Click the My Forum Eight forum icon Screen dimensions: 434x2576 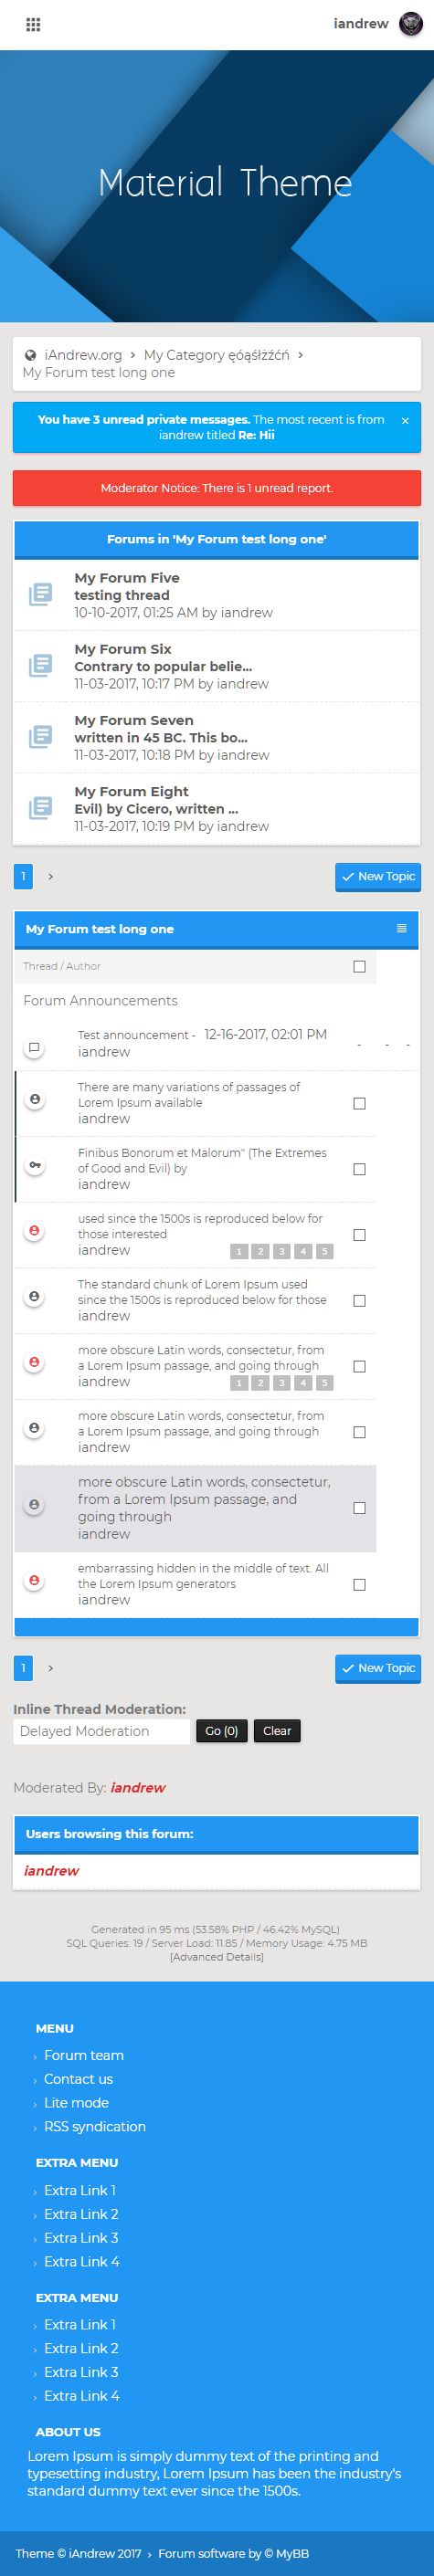coord(40,808)
